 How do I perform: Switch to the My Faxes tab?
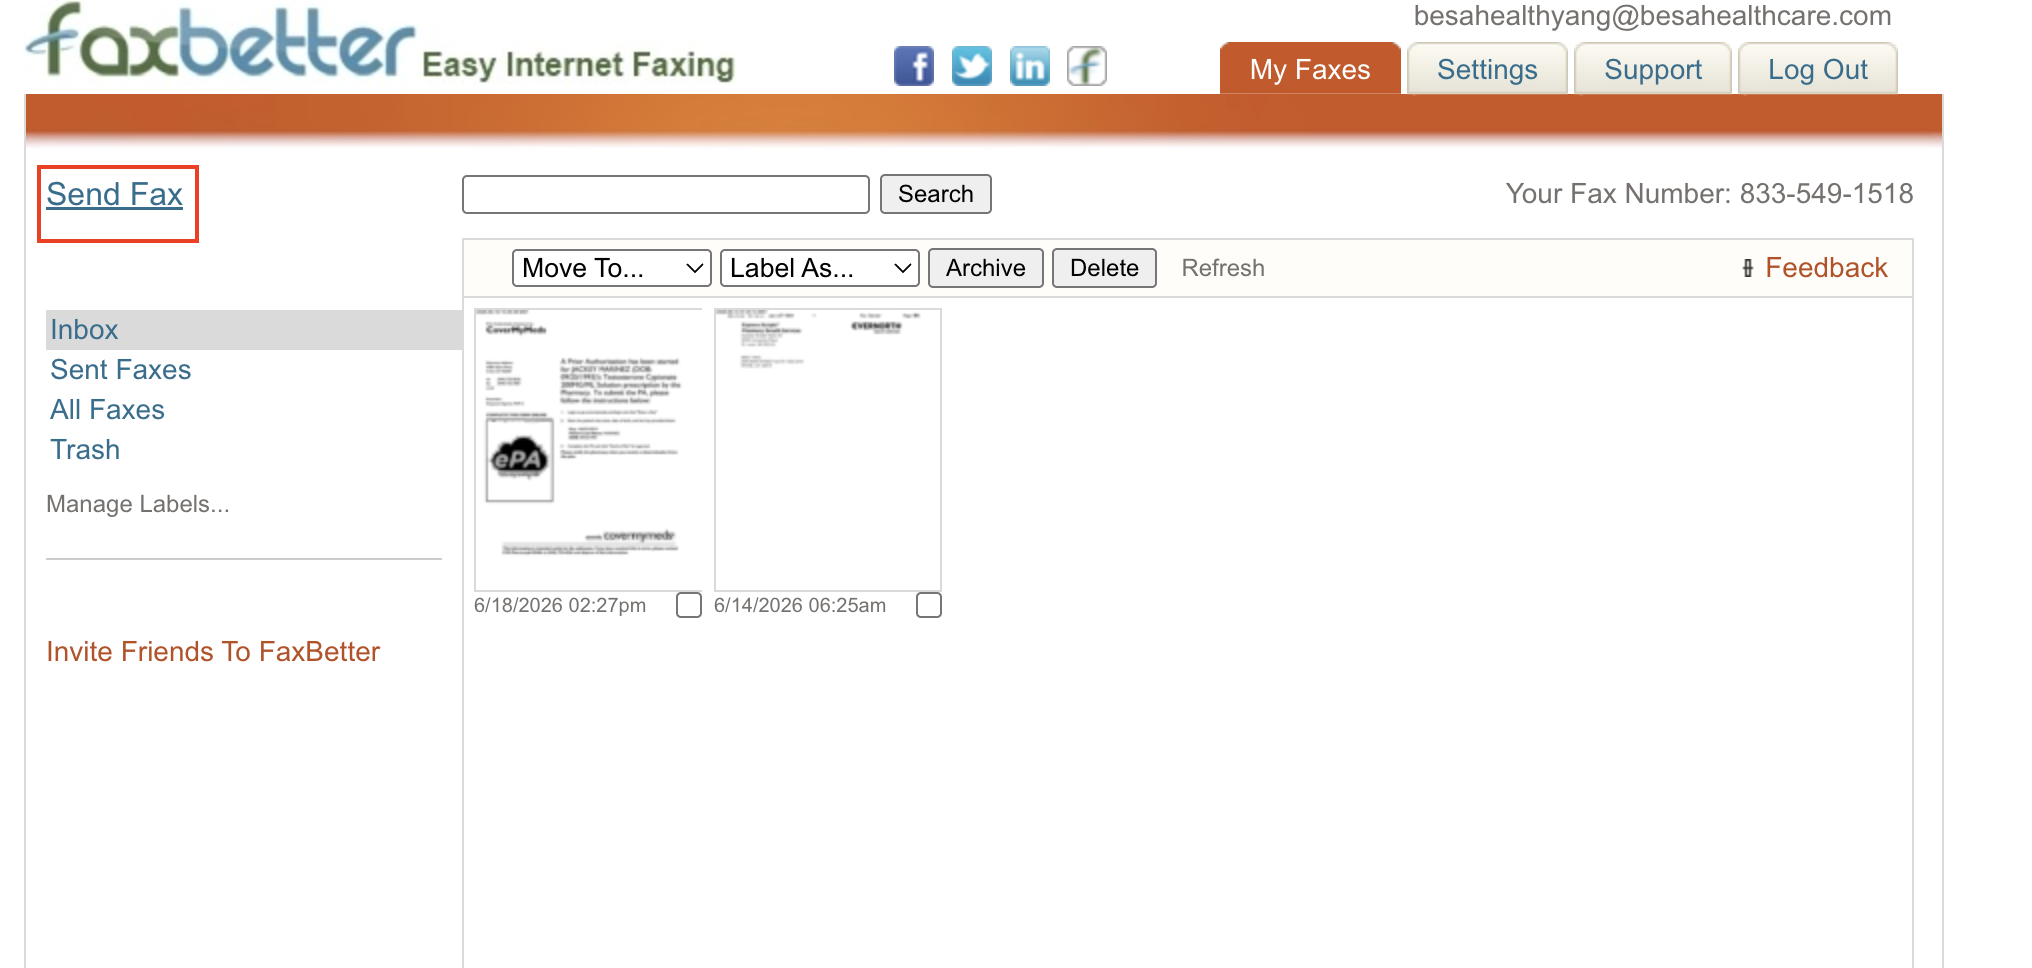pyautogui.click(x=1310, y=69)
